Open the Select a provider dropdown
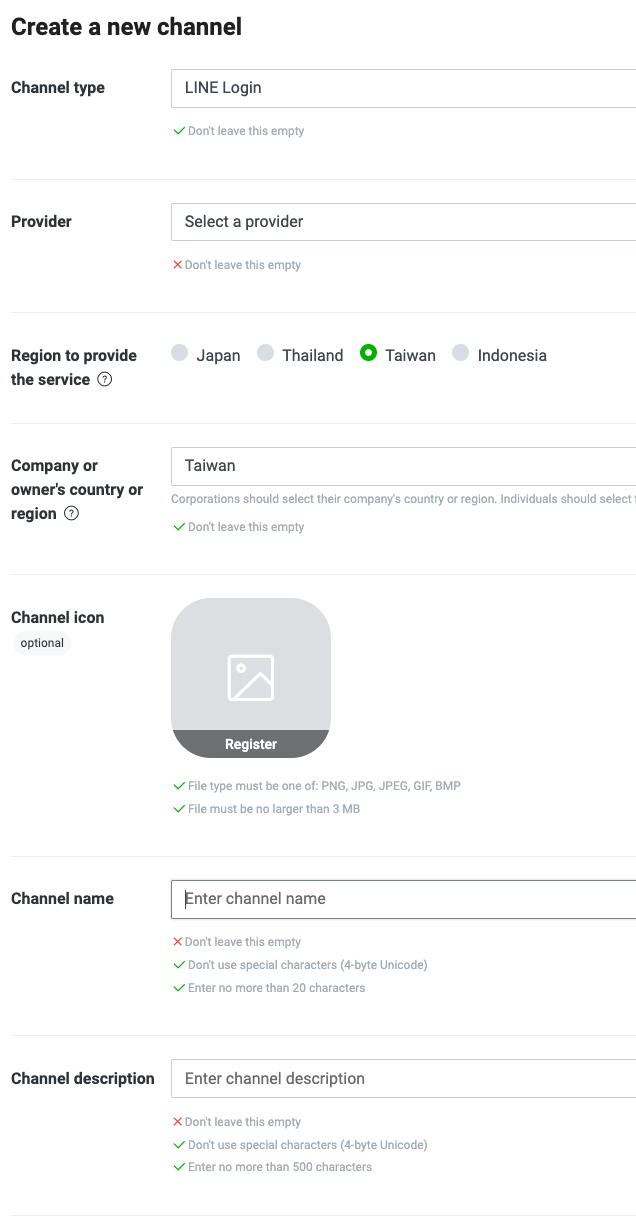636x1222 pixels. (x=403, y=222)
